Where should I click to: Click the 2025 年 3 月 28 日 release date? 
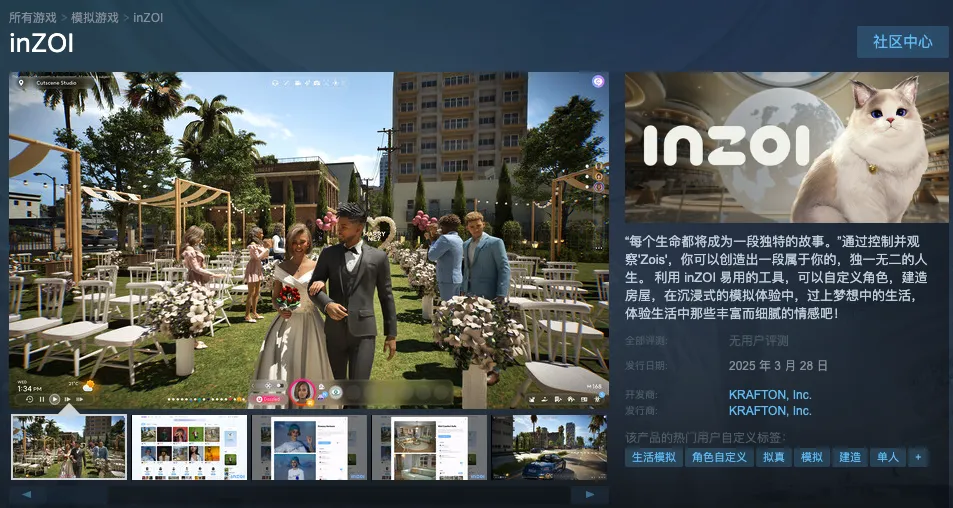(x=778, y=366)
